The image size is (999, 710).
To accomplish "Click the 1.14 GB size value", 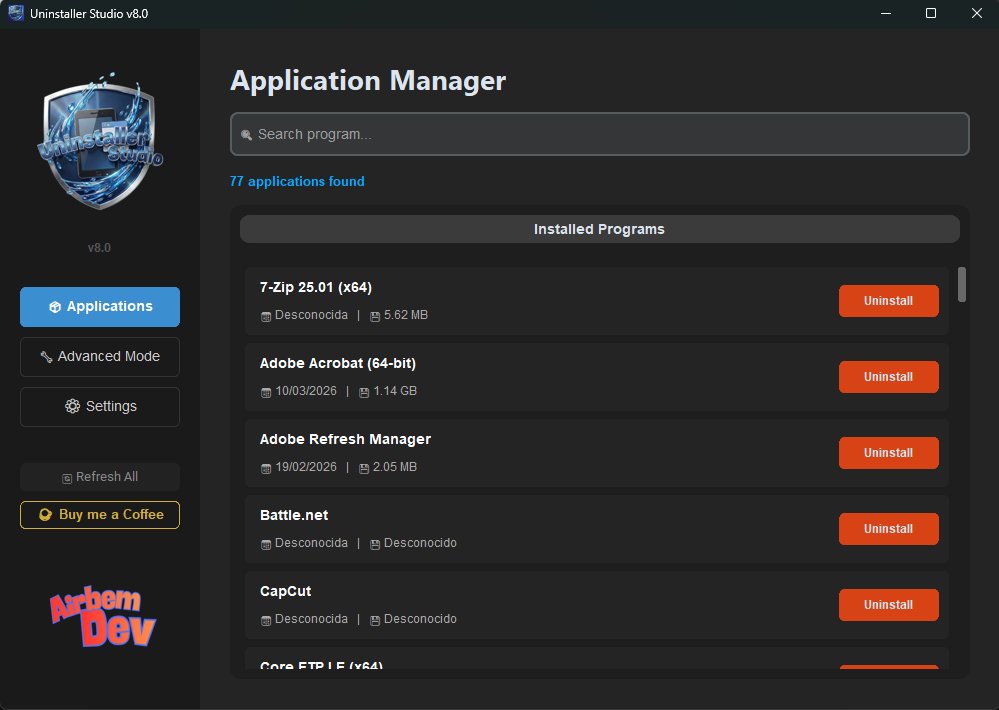I will (x=395, y=391).
